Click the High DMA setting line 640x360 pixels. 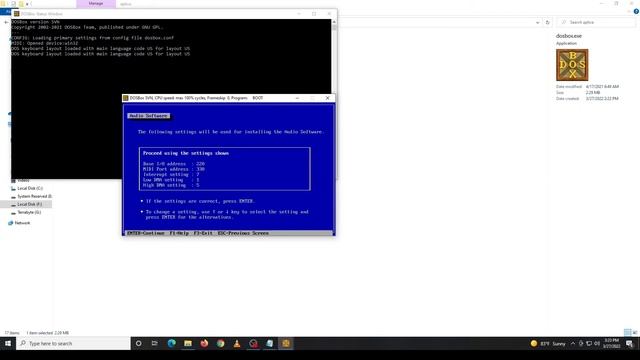tap(171, 185)
